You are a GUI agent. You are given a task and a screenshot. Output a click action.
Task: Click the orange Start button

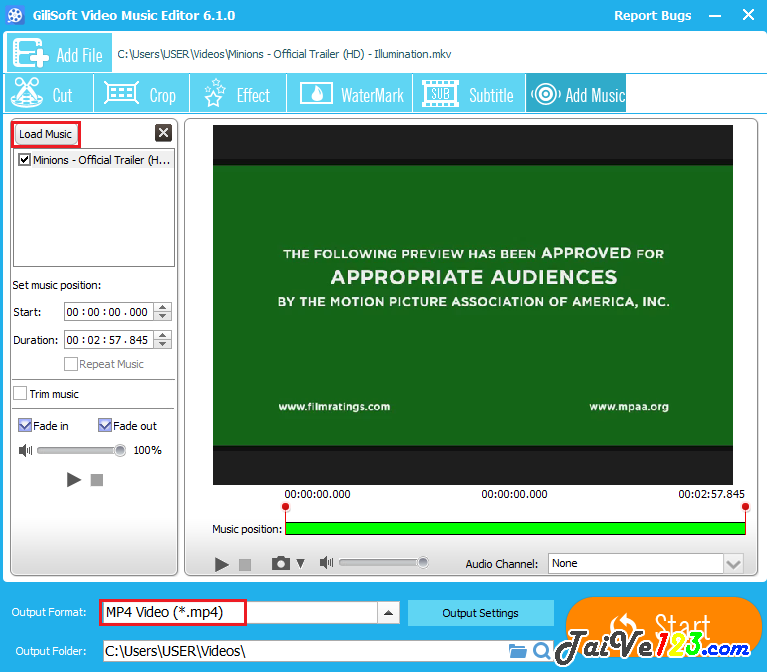tap(664, 628)
